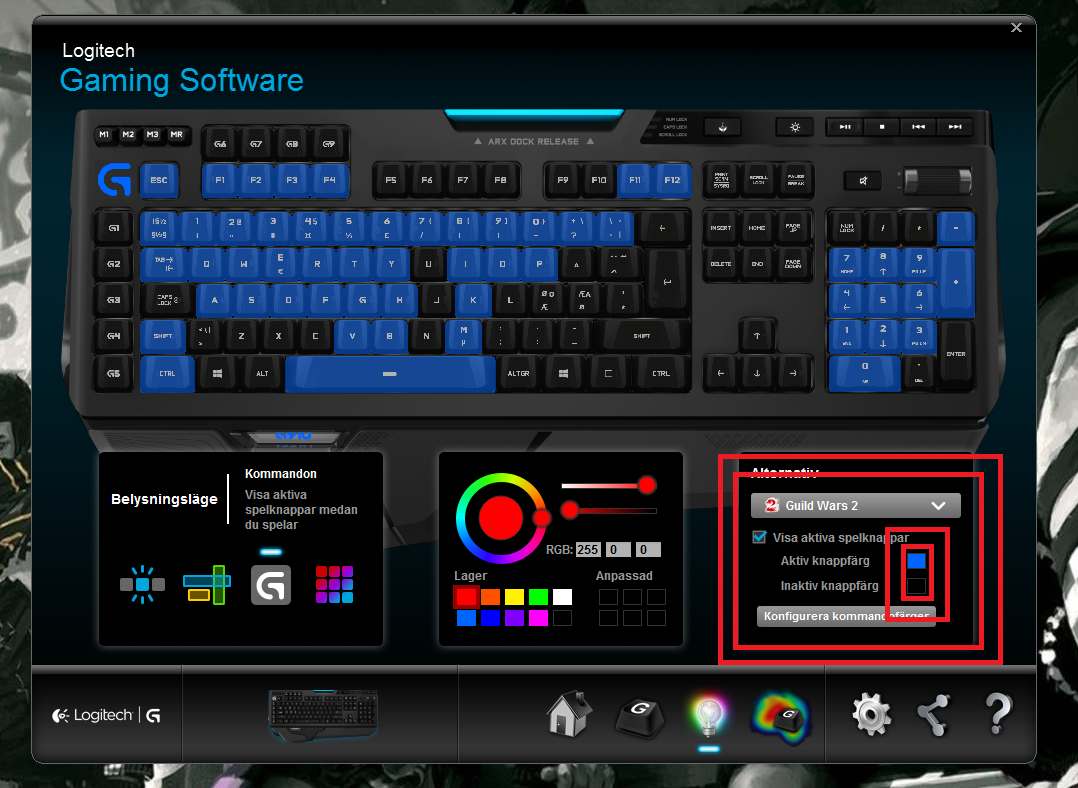Close the Logitech Gaming Software window
Viewport: 1078px width, 788px height.
(x=1016, y=28)
